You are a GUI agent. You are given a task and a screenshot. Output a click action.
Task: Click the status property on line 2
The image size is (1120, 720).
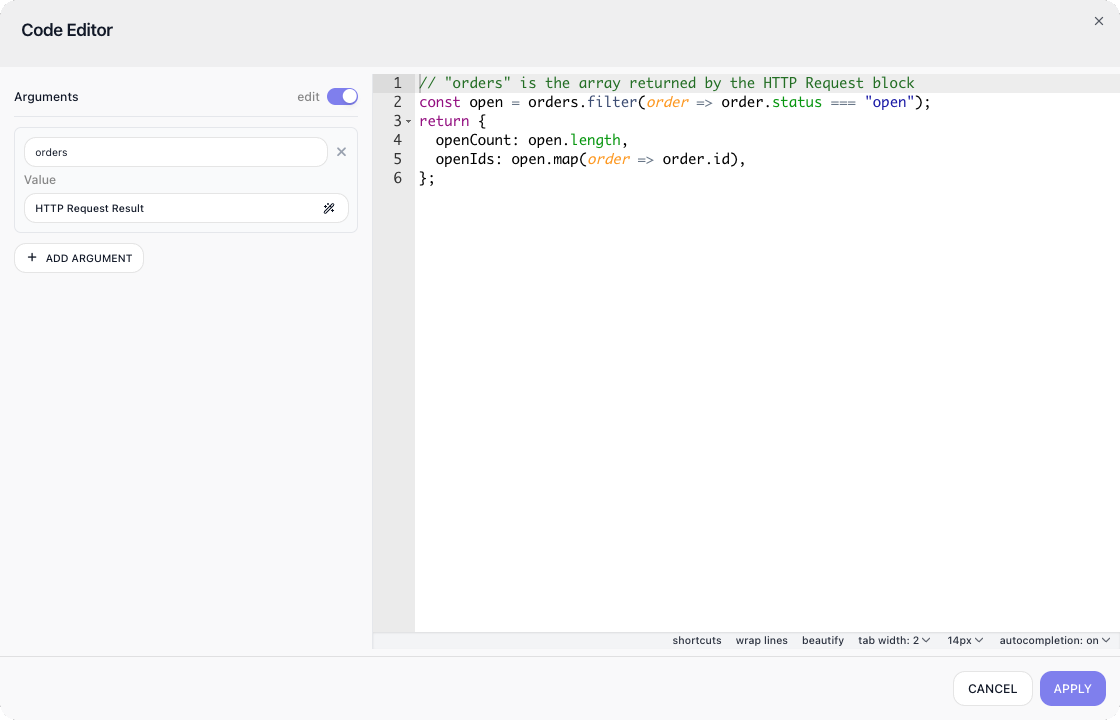coord(797,102)
